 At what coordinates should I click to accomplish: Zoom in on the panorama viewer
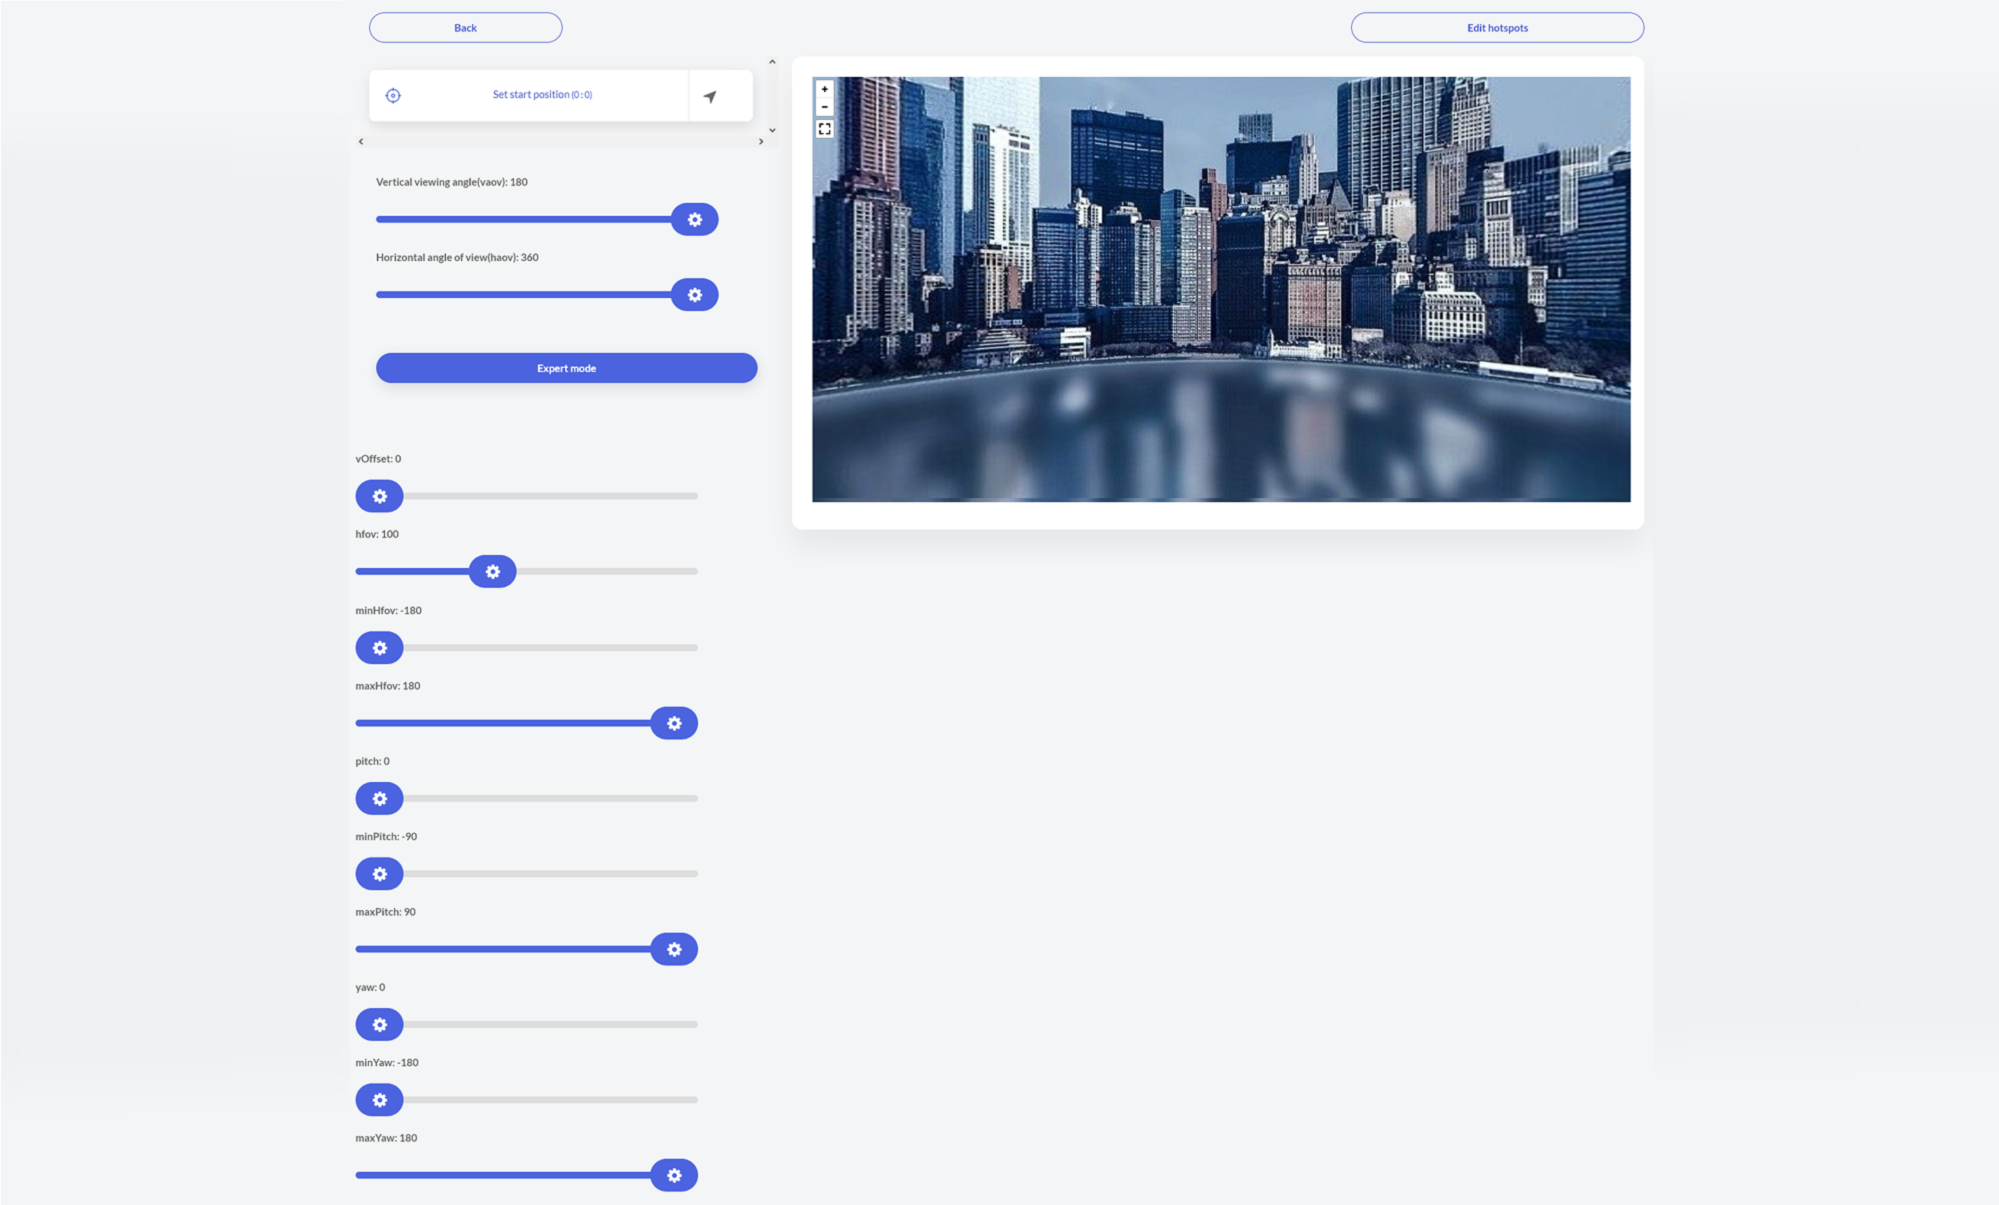[x=824, y=89]
